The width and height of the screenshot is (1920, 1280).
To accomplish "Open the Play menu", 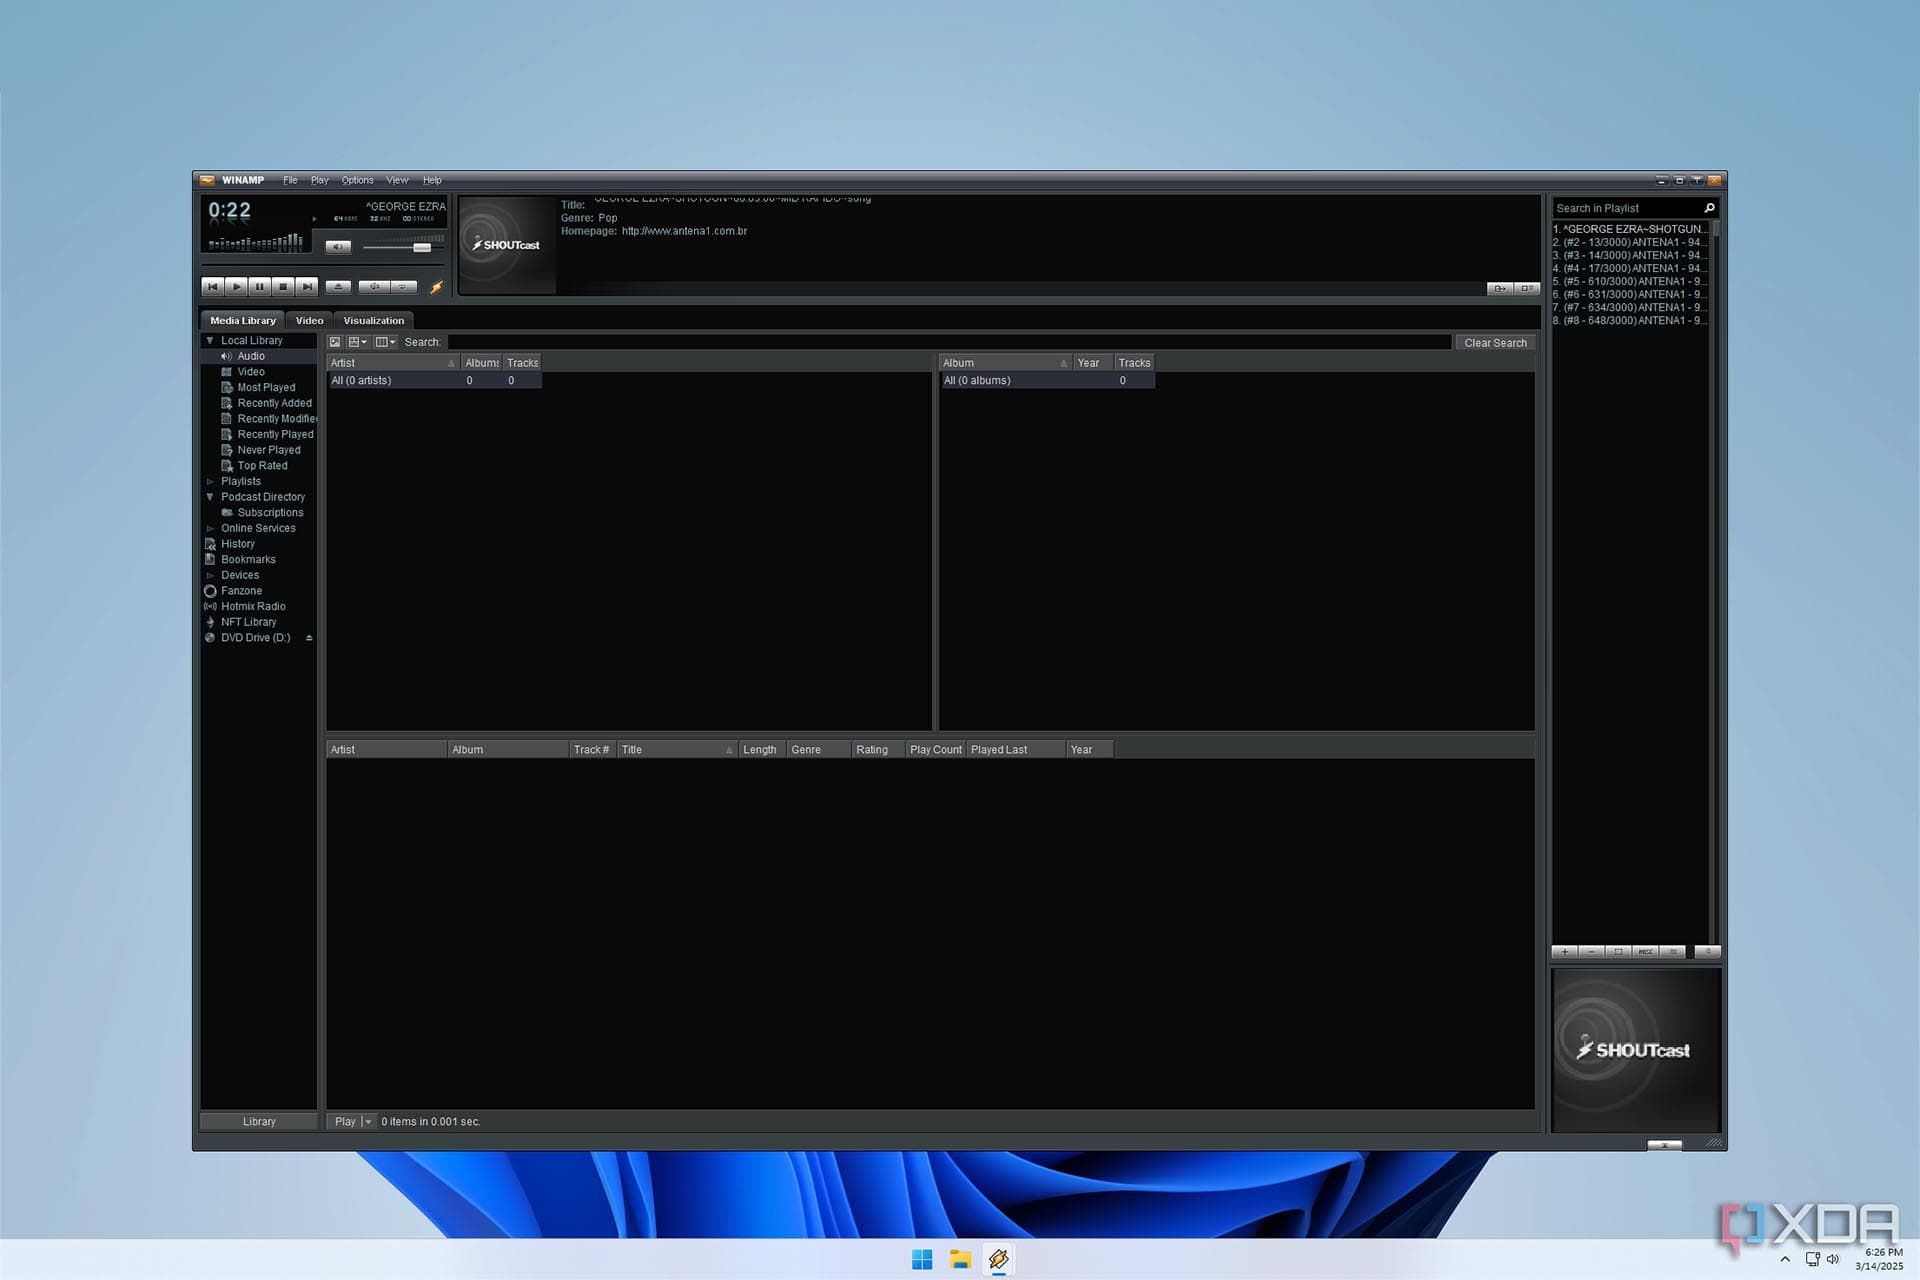I will coord(319,181).
